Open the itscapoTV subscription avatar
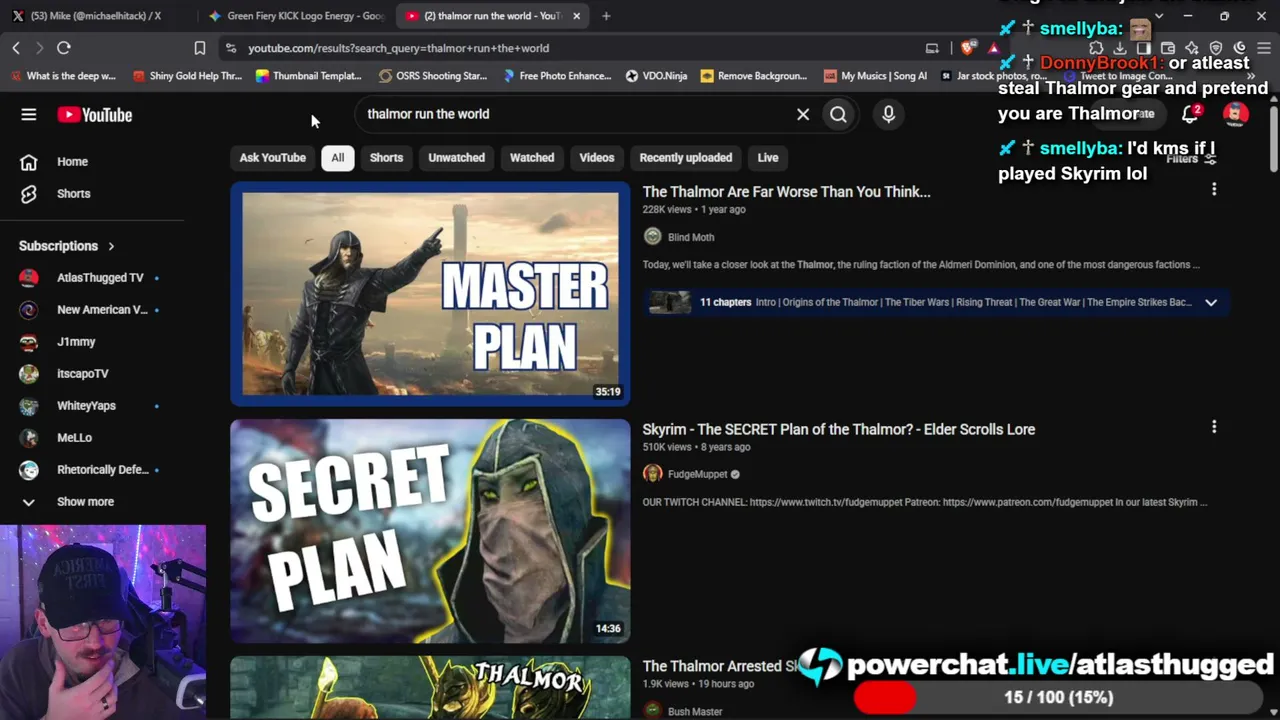The image size is (1280, 720). [29, 373]
